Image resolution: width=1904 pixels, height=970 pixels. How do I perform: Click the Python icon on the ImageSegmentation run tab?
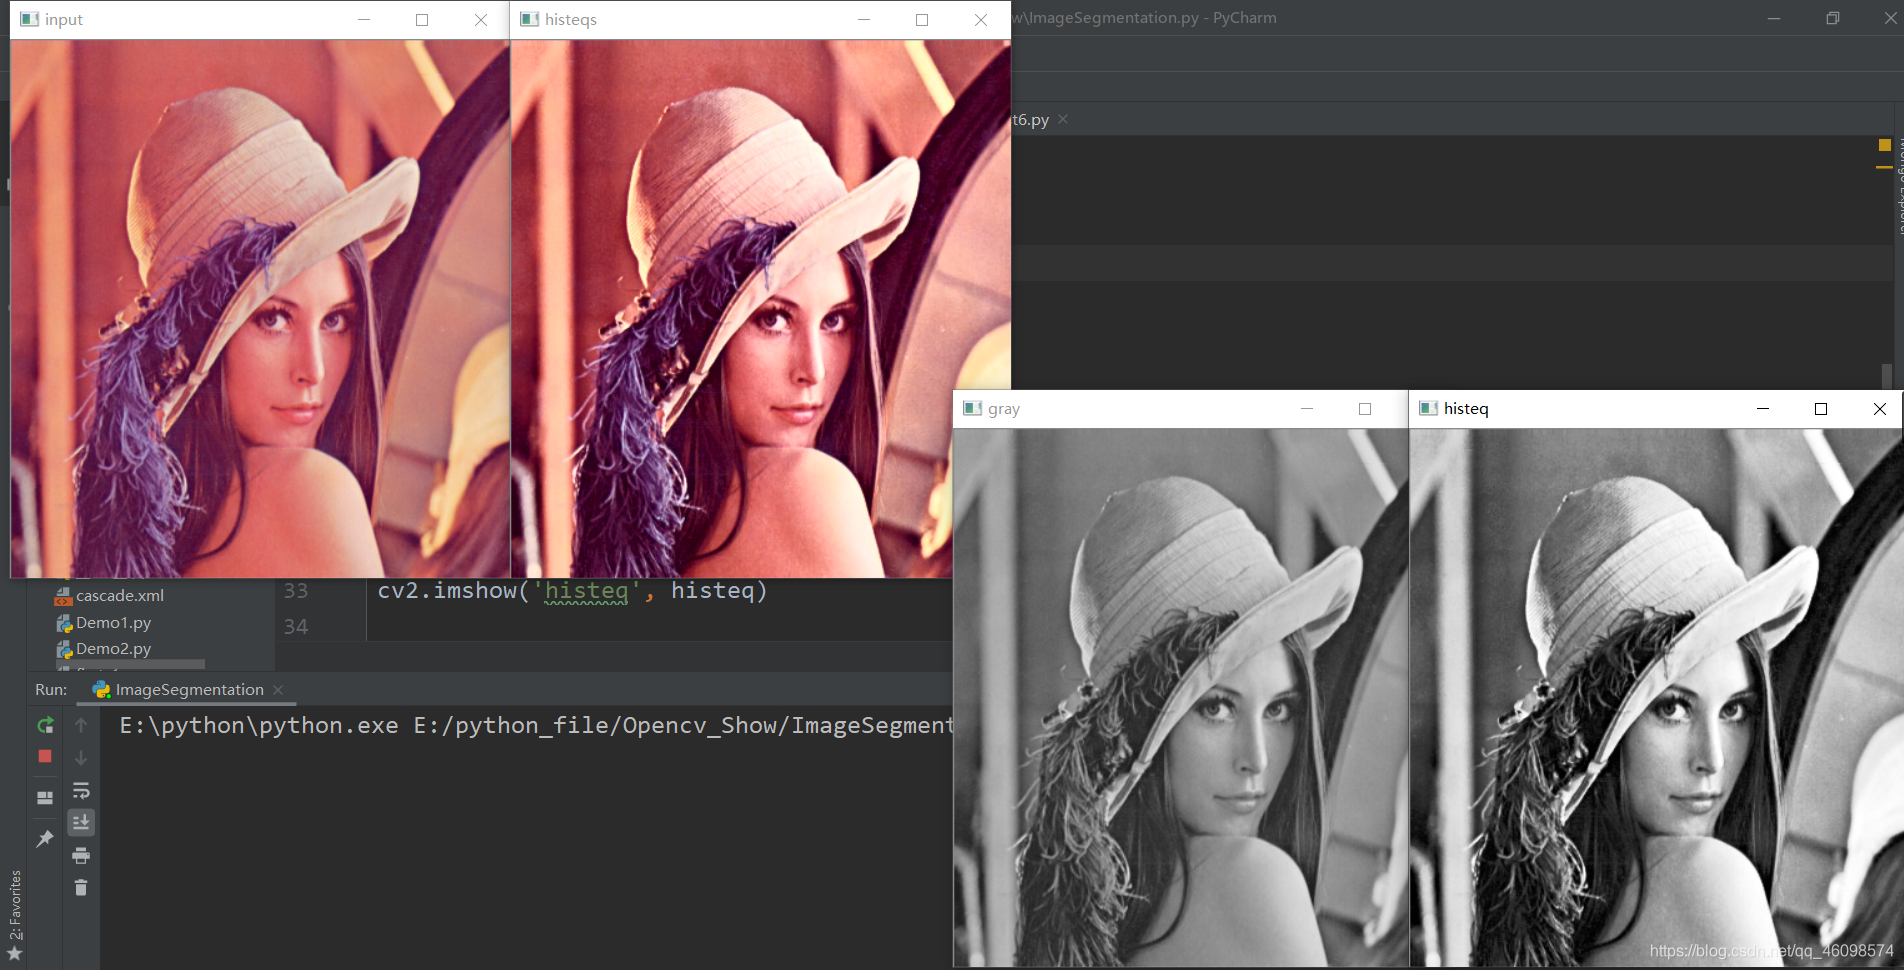[x=101, y=690]
